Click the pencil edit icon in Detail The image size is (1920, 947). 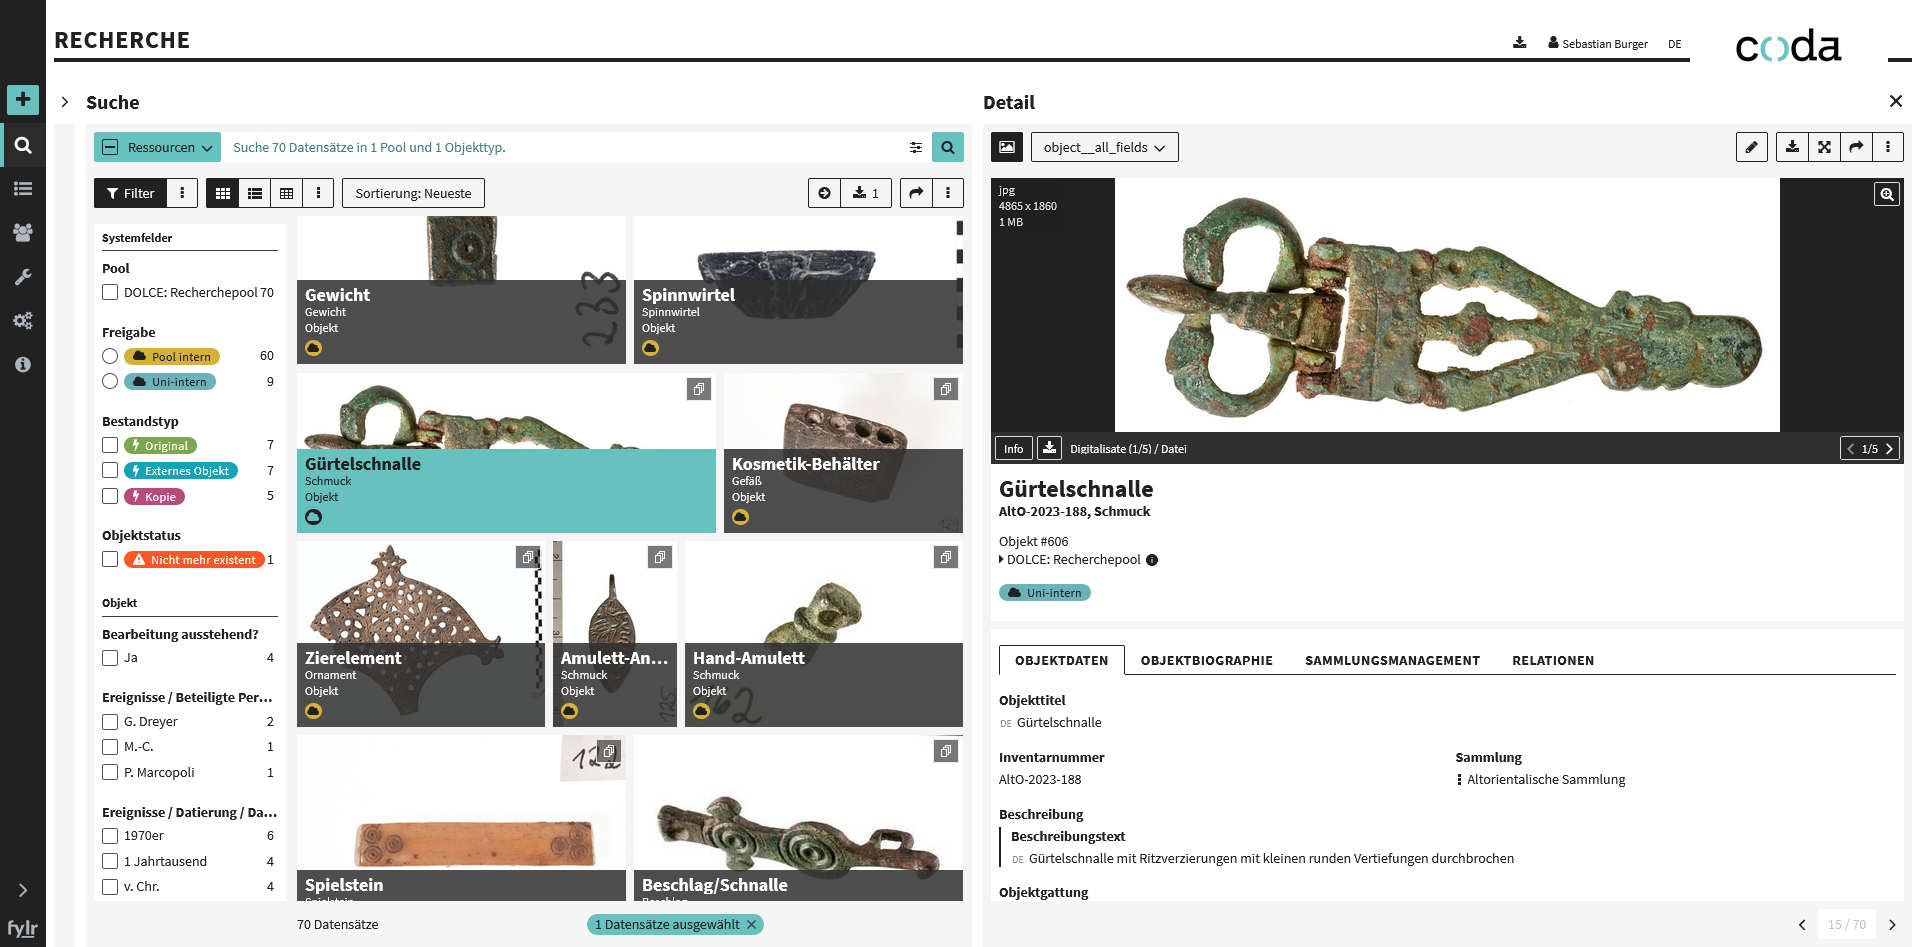[x=1751, y=147]
